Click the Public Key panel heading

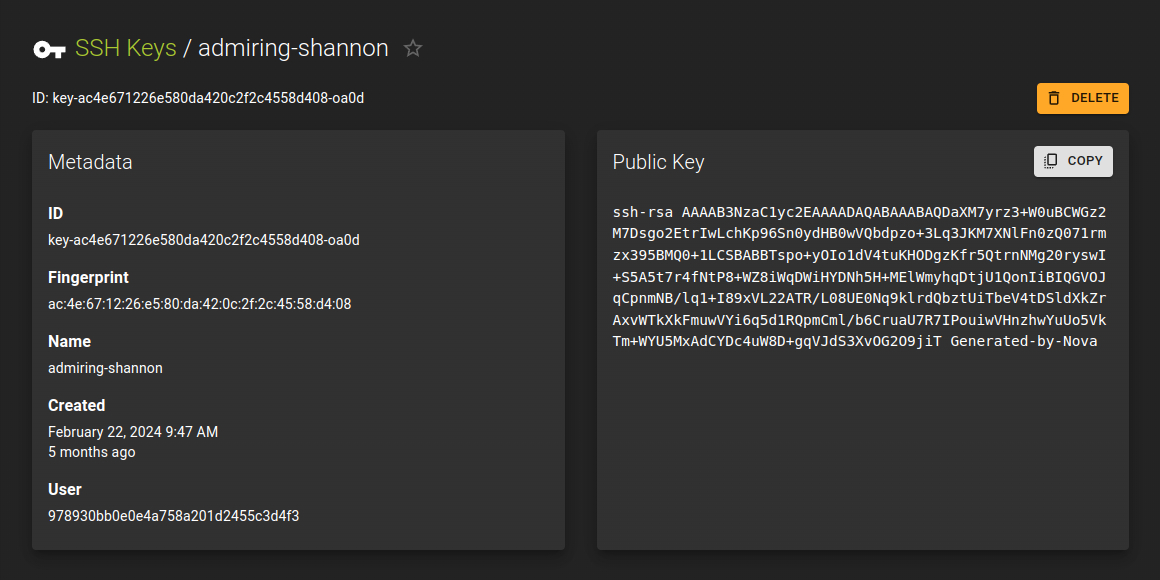tap(658, 162)
